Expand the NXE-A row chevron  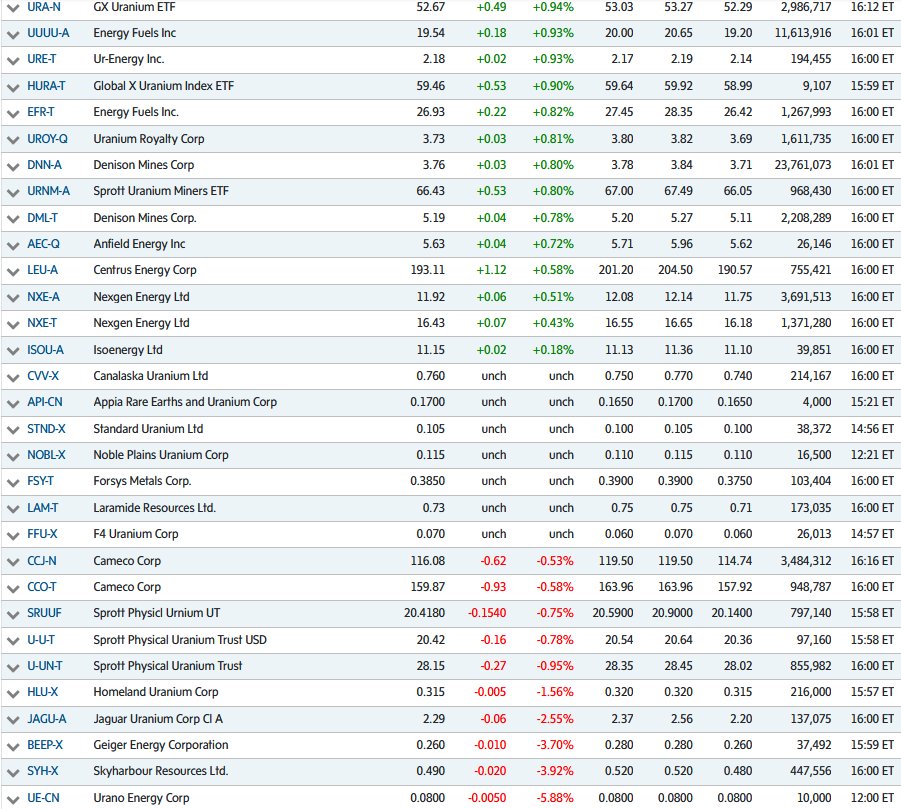pos(13,298)
